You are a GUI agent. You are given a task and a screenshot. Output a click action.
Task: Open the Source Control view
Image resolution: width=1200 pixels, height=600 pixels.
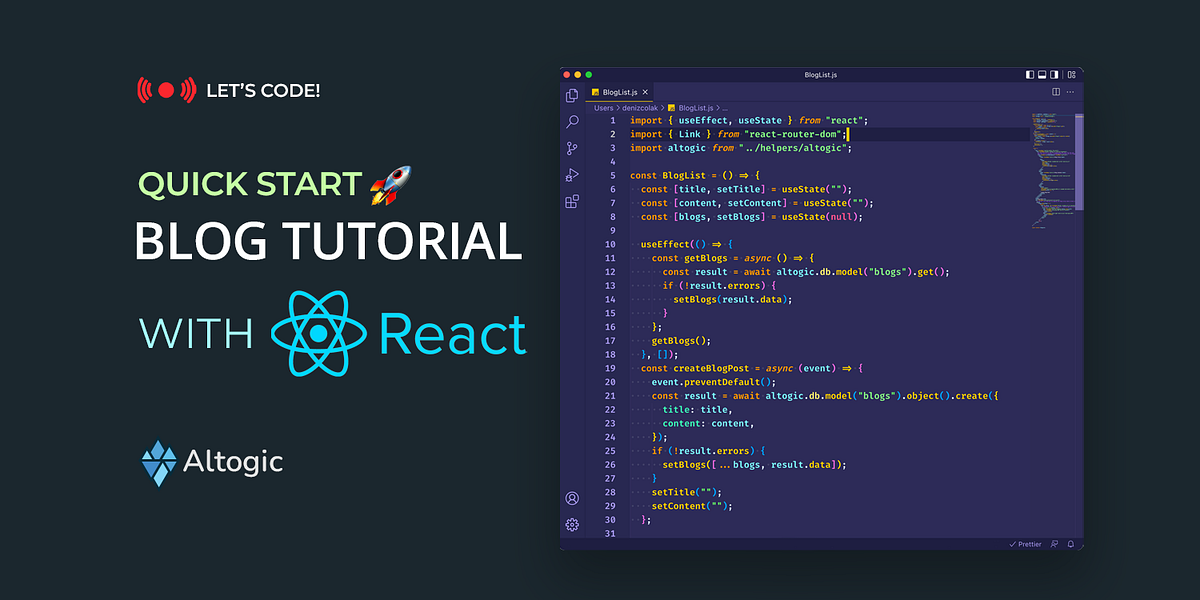(572, 148)
